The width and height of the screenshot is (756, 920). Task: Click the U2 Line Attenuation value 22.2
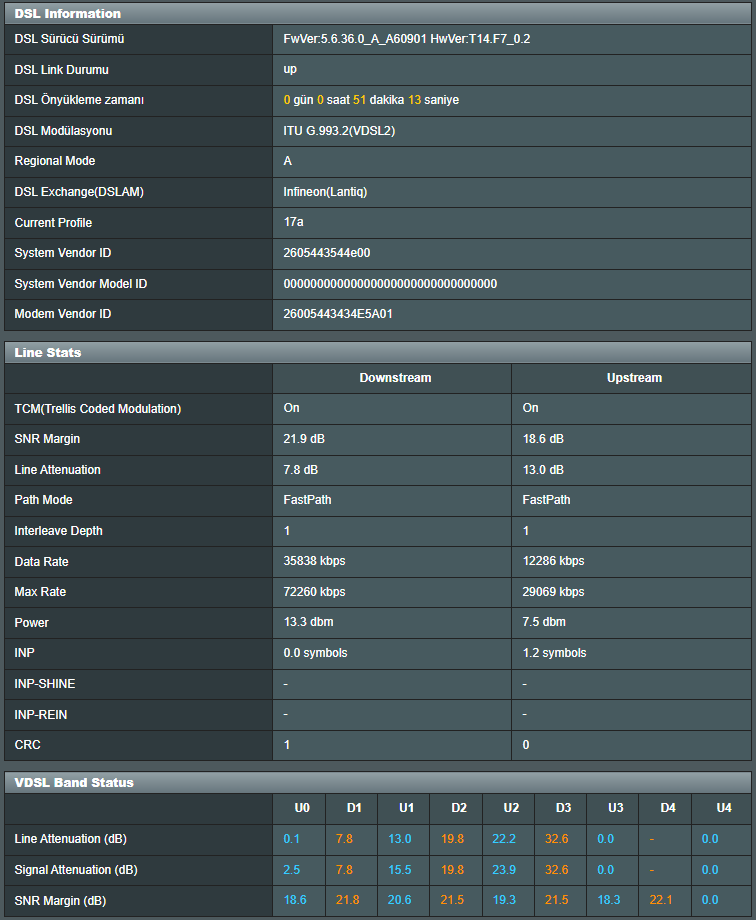click(504, 839)
